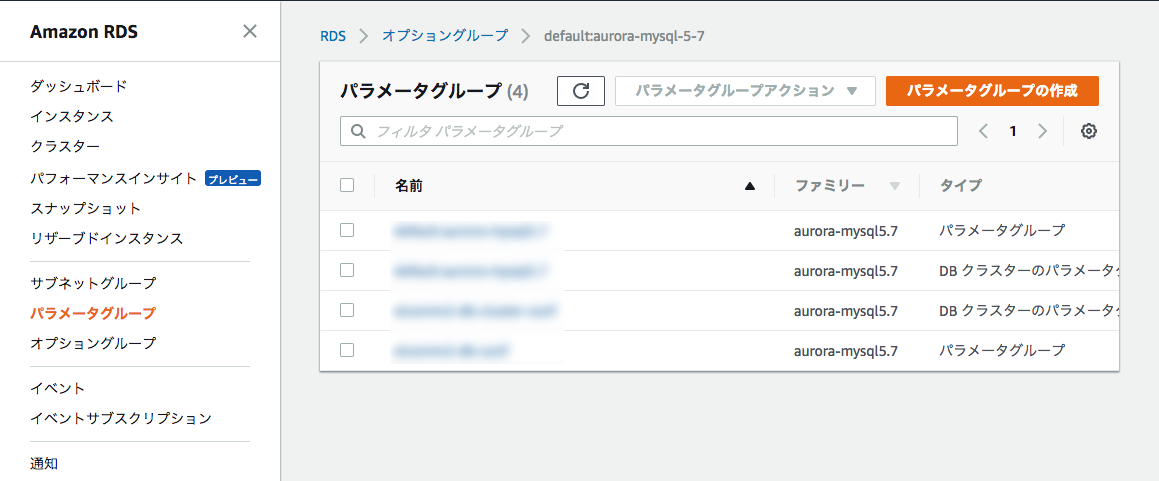Screen dimensions: 1159x481
Task: Close the Amazon RDS sidebar panel
Action: click(x=250, y=31)
